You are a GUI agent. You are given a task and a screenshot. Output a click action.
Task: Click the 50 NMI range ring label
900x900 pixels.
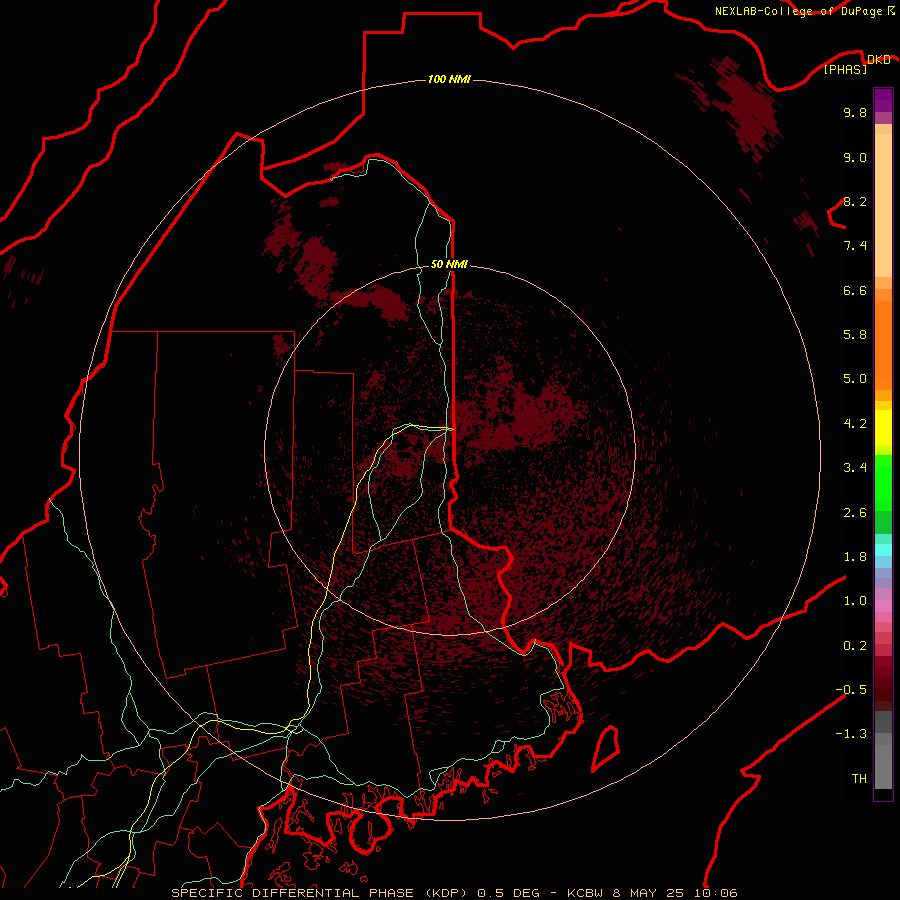[449, 265]
